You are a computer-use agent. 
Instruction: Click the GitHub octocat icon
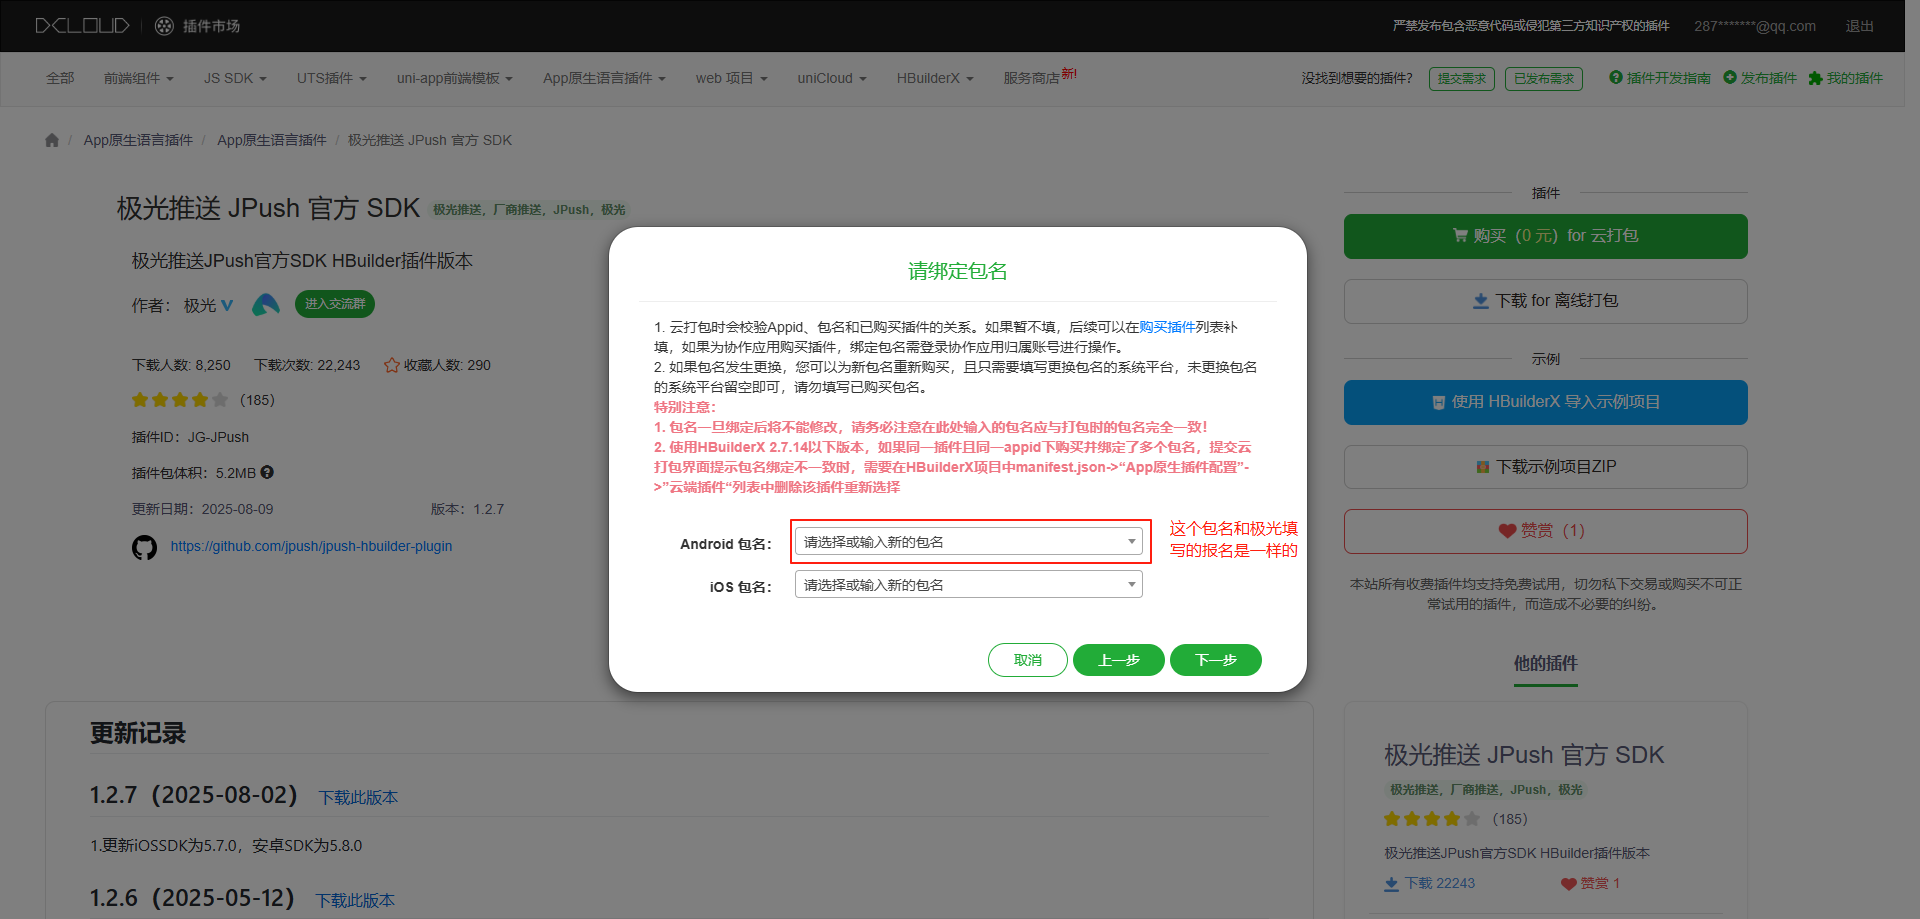coord(145,547)
